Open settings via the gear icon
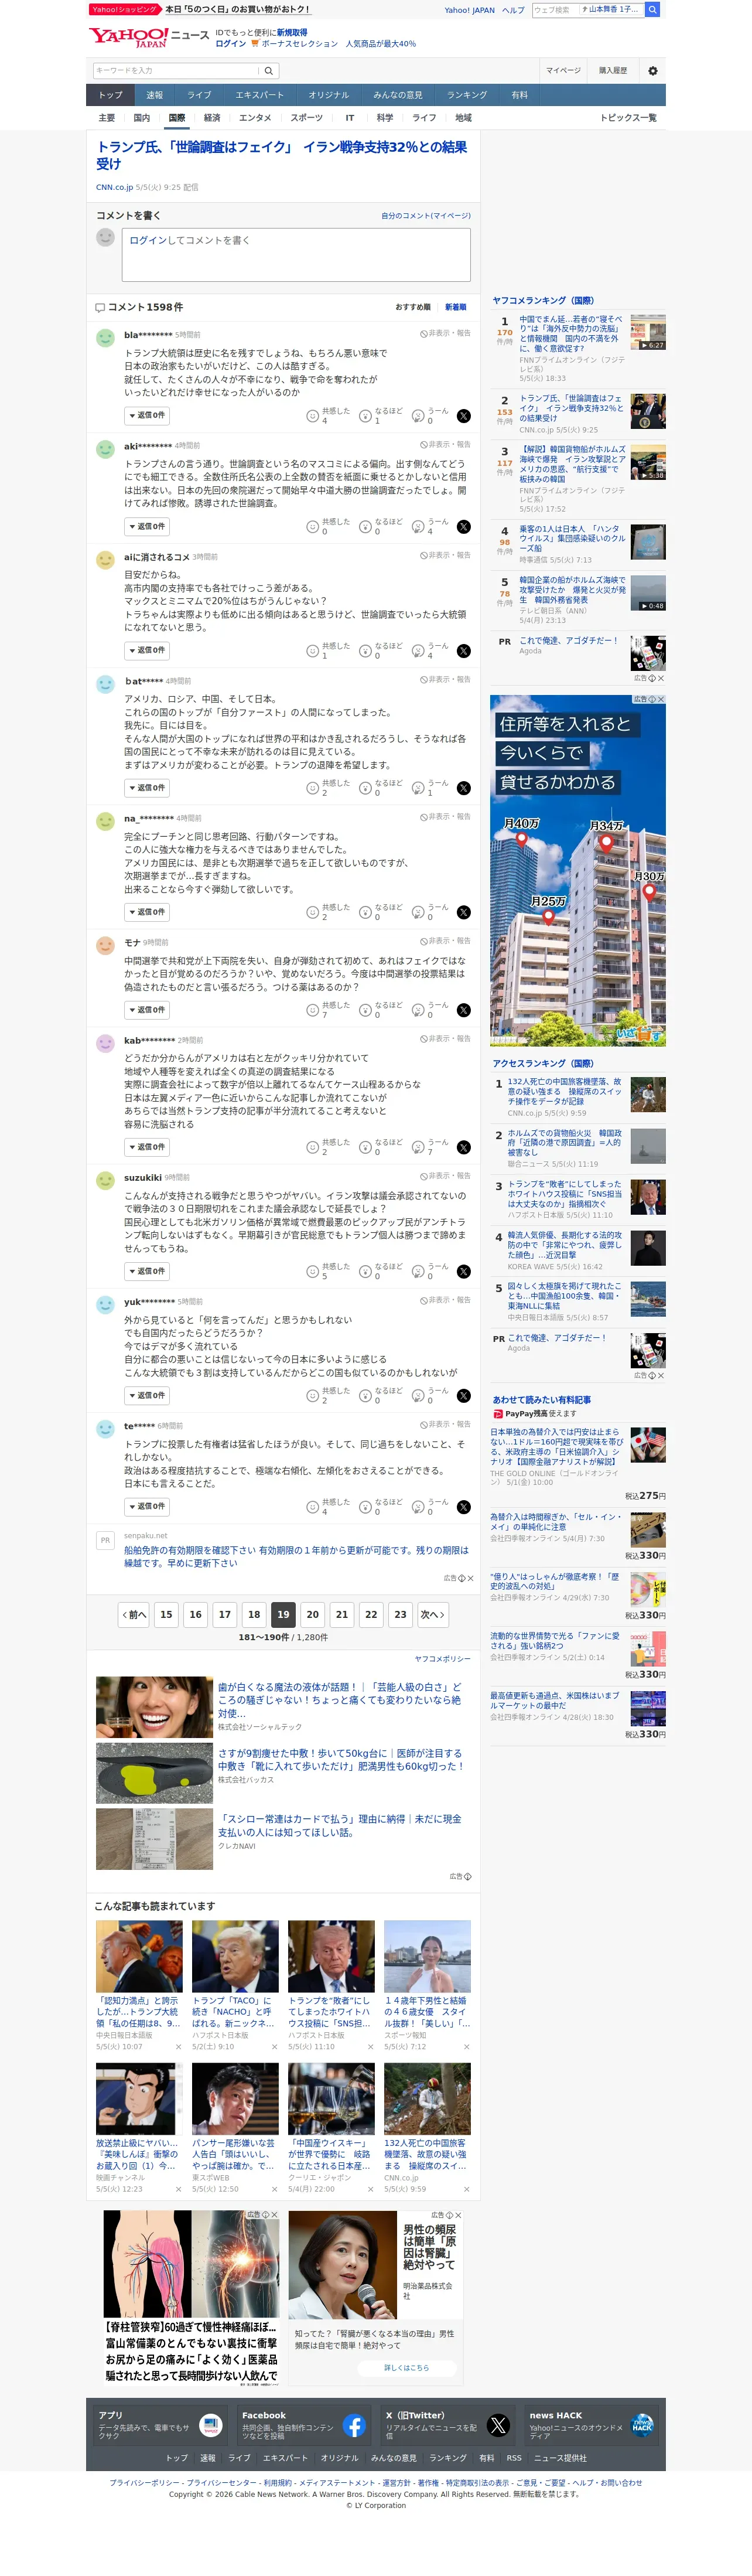Image resolution: width=752 pixels, height=2576 pixels. point(653,71)
